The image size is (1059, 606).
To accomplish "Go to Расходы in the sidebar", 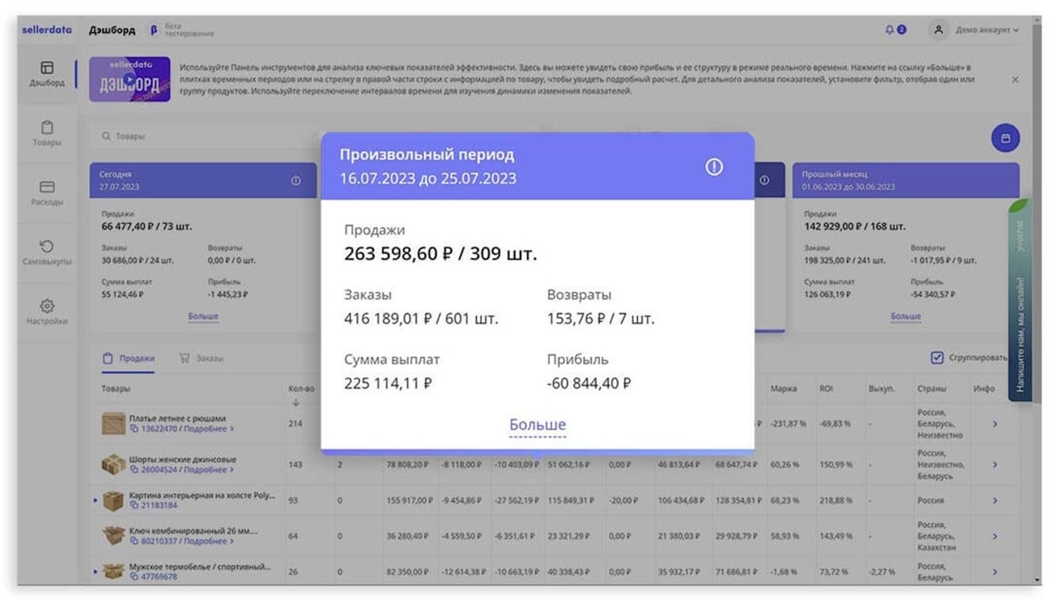I will pos(46,193).
